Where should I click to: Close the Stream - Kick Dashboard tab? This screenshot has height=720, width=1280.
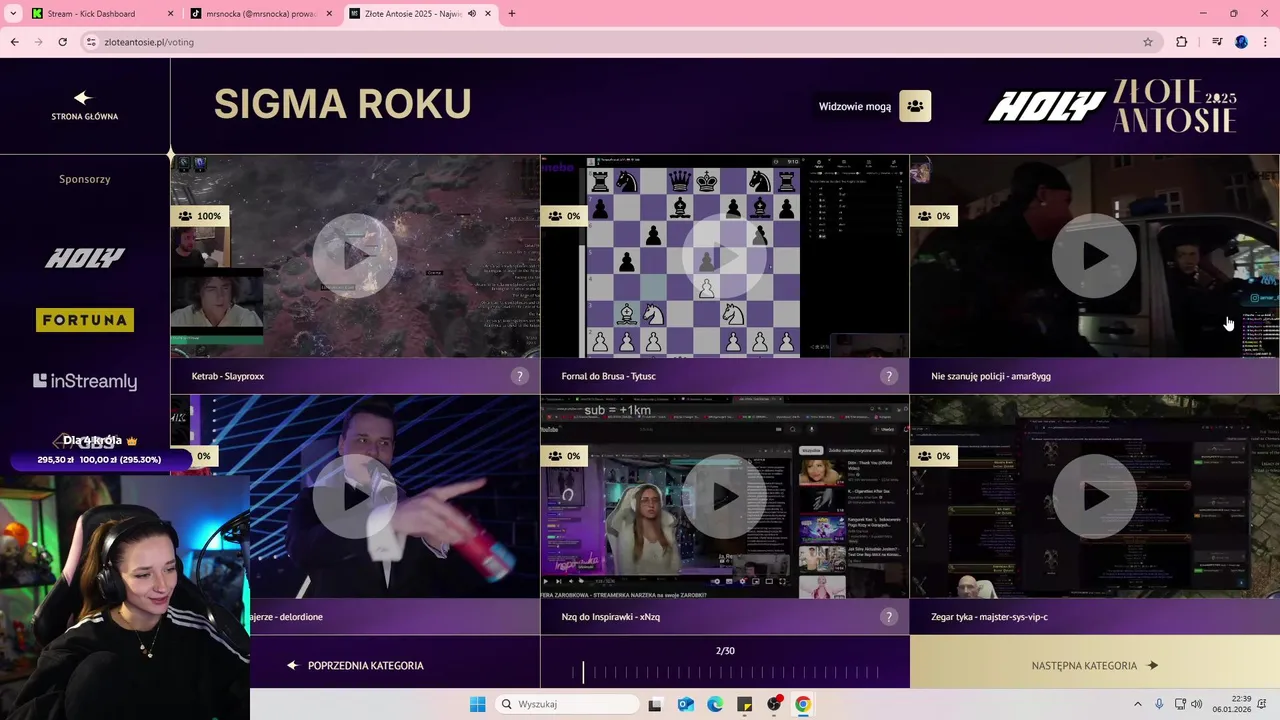[170, 14]
